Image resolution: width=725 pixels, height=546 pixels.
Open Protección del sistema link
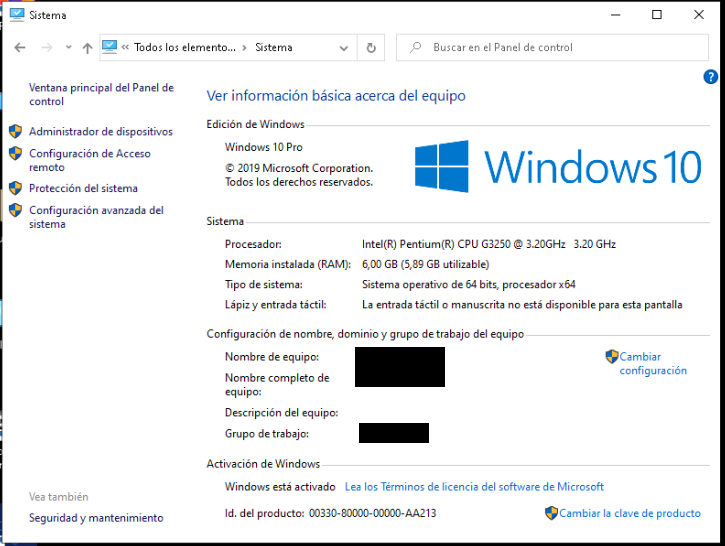(83, 188)
